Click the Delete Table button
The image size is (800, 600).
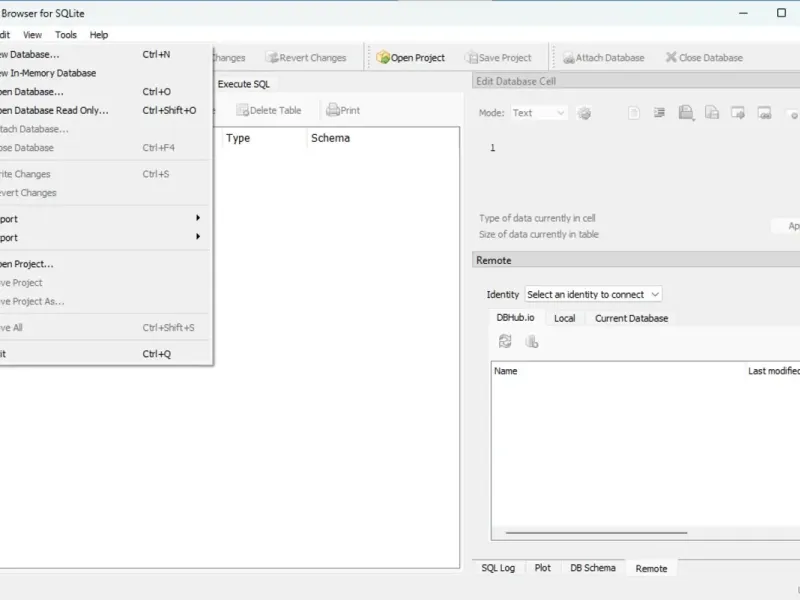(x=269, y=110)
